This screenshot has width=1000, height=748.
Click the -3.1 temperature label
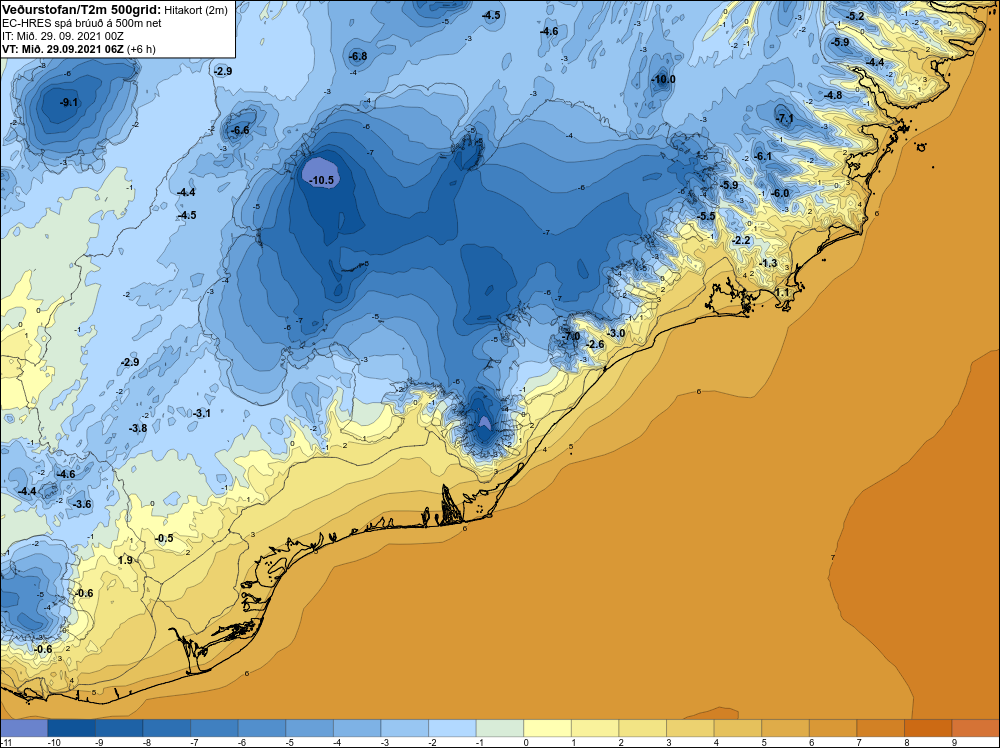pyautogui.click(x=201, y=414)
